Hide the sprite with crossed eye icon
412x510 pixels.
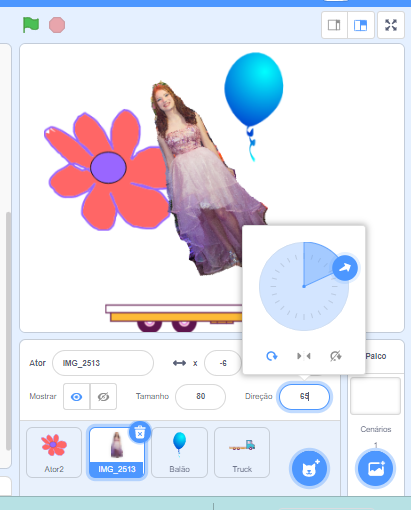coord(103,397)
